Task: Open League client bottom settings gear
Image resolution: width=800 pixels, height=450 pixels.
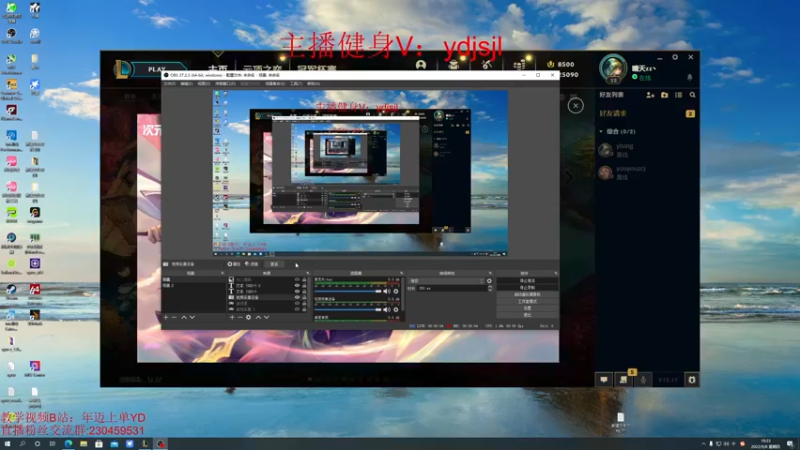Action: (x=691, y=380)
